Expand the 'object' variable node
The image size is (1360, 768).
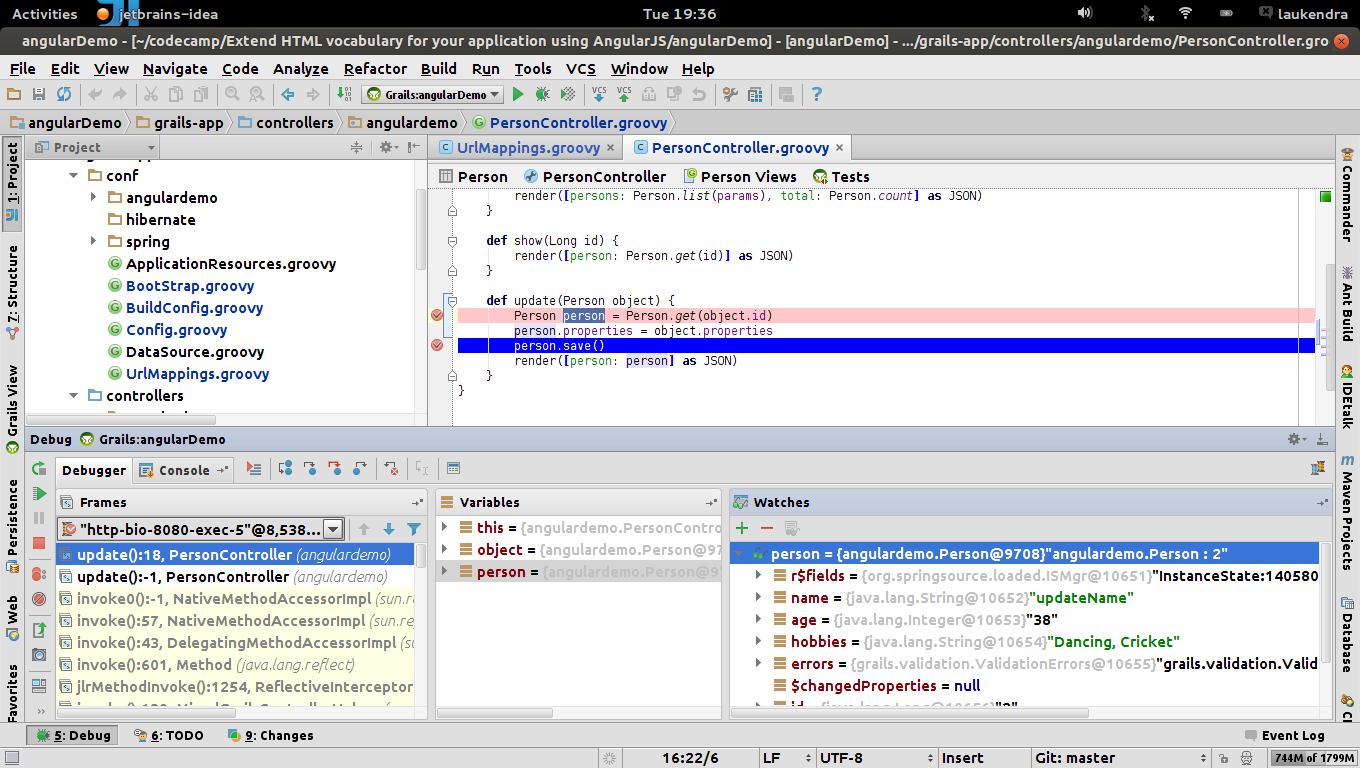[x=446, y=550]
